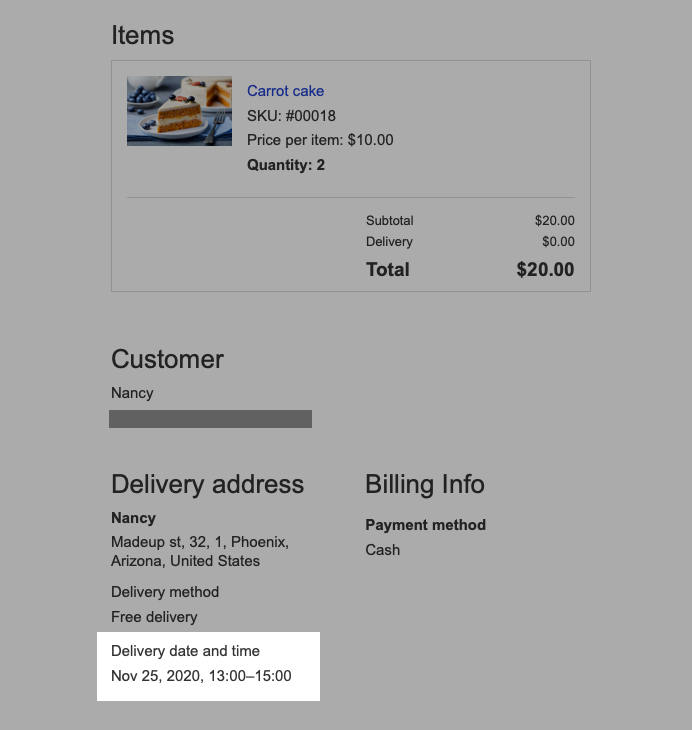This screenshot has height=730, width=692.
Task: Click the Delivery date and time label
Action: pyautogui.click(x=185, y=651)
